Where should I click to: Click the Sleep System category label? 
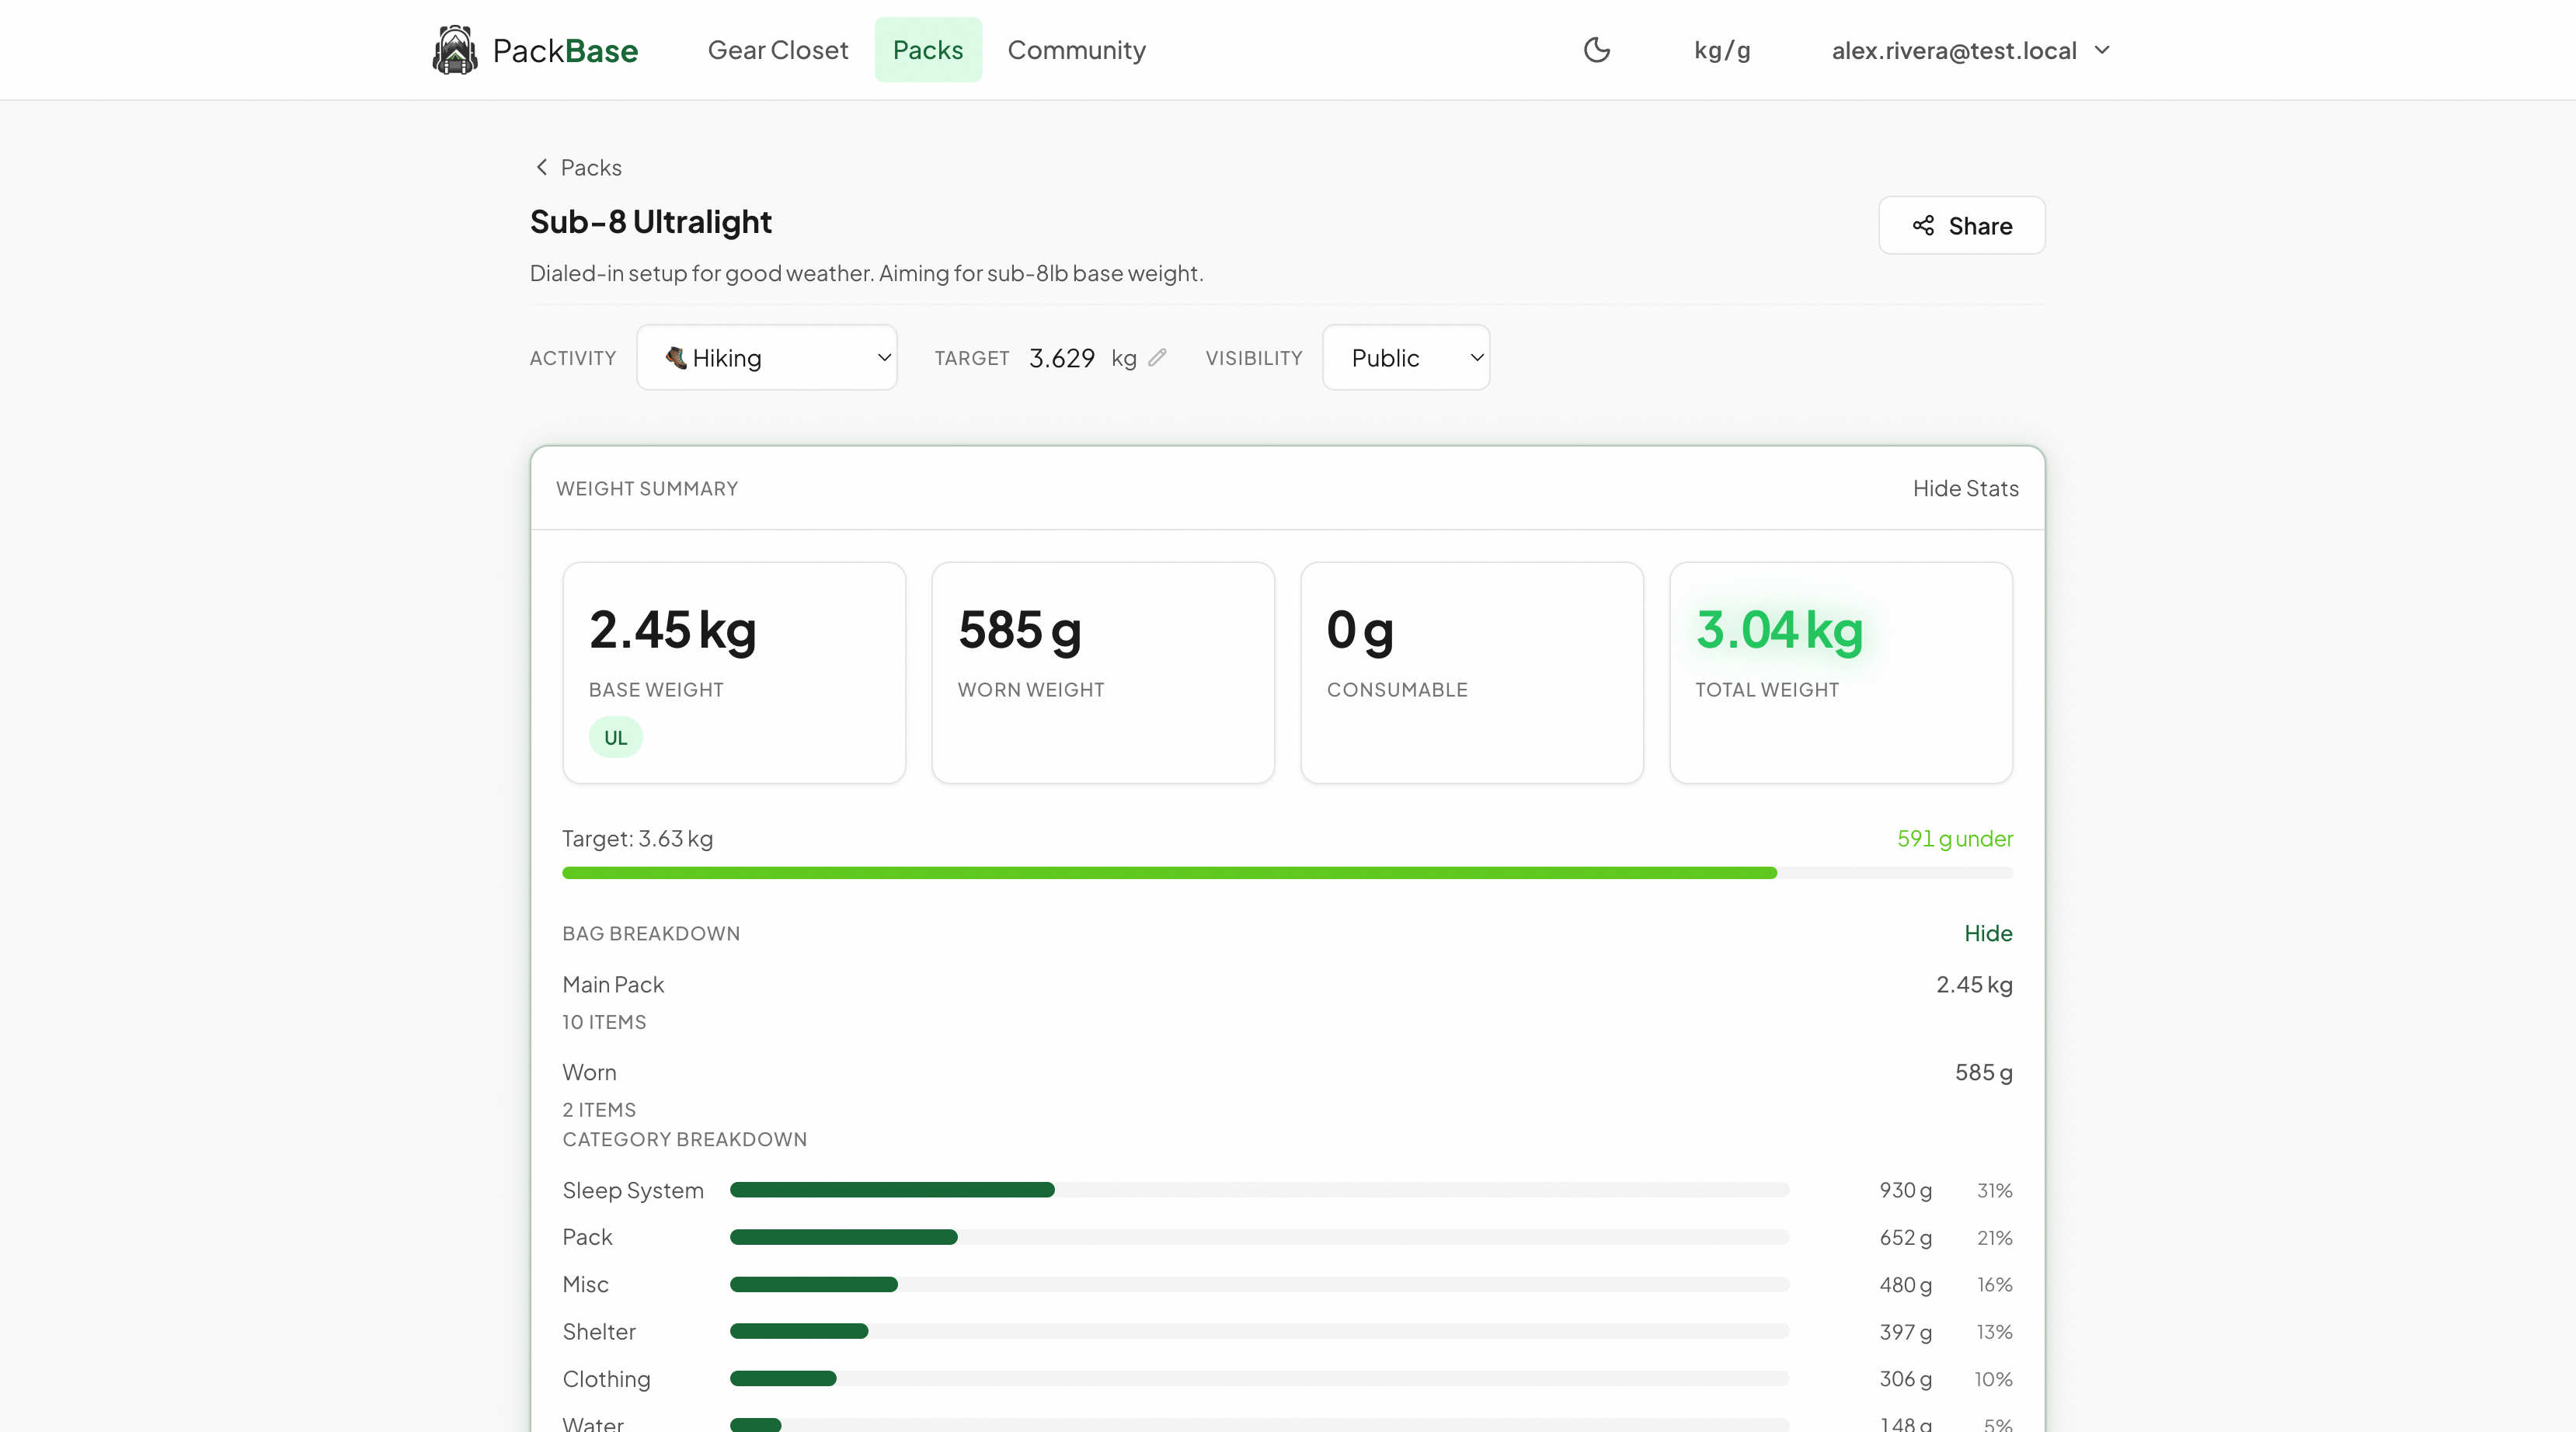click(633, 1190)
